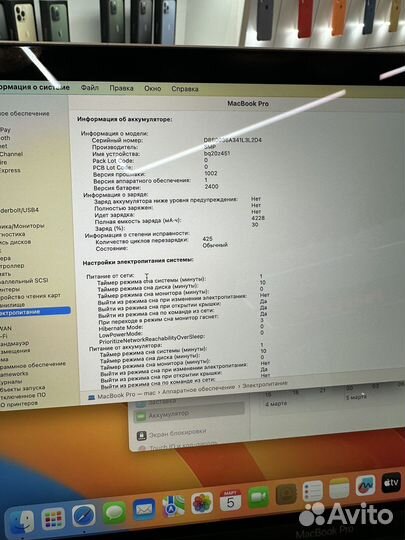
Task: Select Брандмауэр in the sidebar
Action: click(x=15, y=343)
